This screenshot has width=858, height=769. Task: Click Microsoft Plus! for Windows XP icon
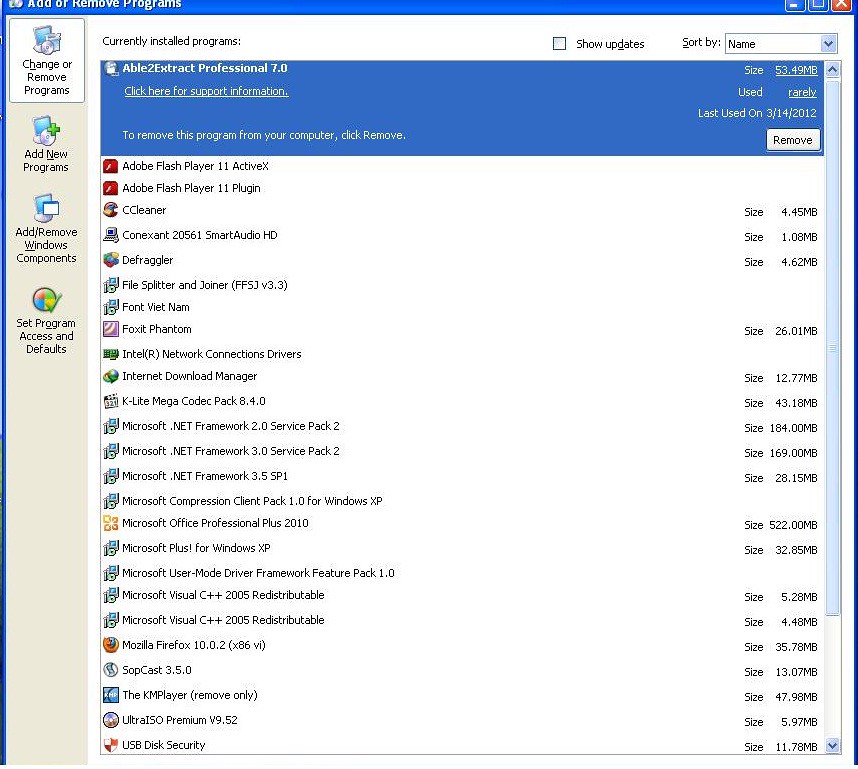pos(111,548)
